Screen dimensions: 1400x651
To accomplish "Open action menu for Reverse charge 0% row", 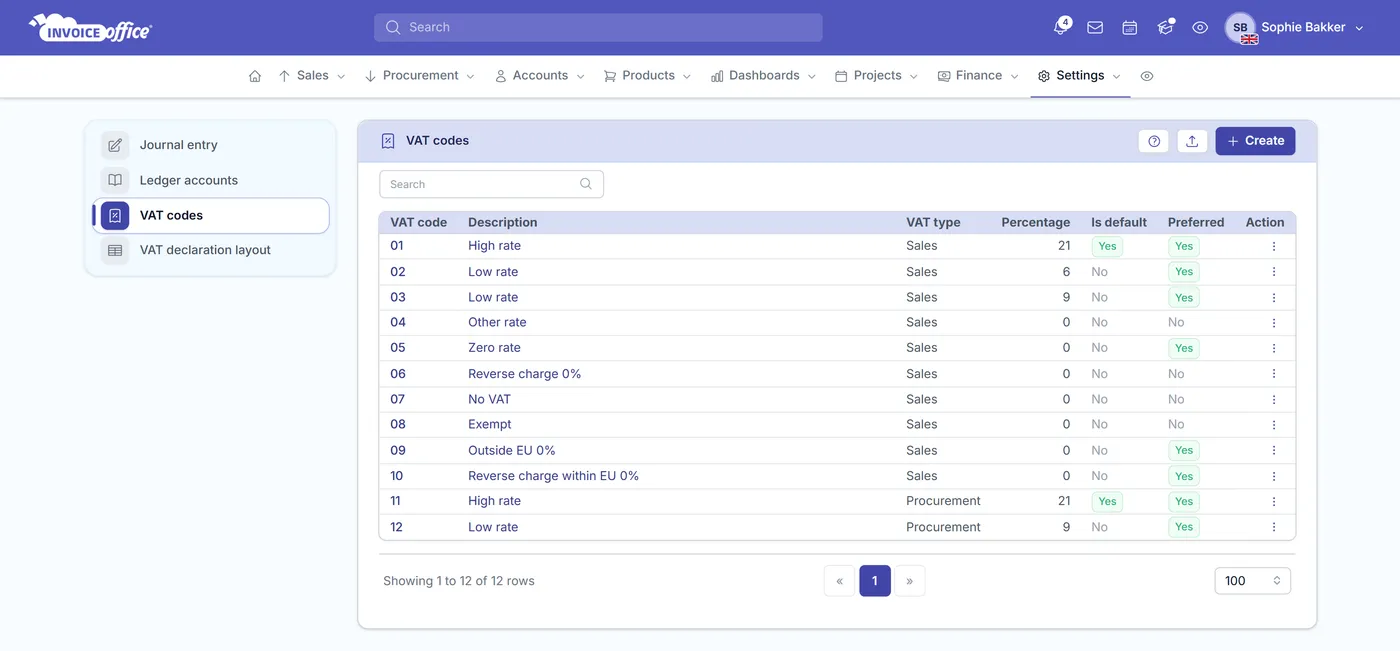I will 1274,374.
